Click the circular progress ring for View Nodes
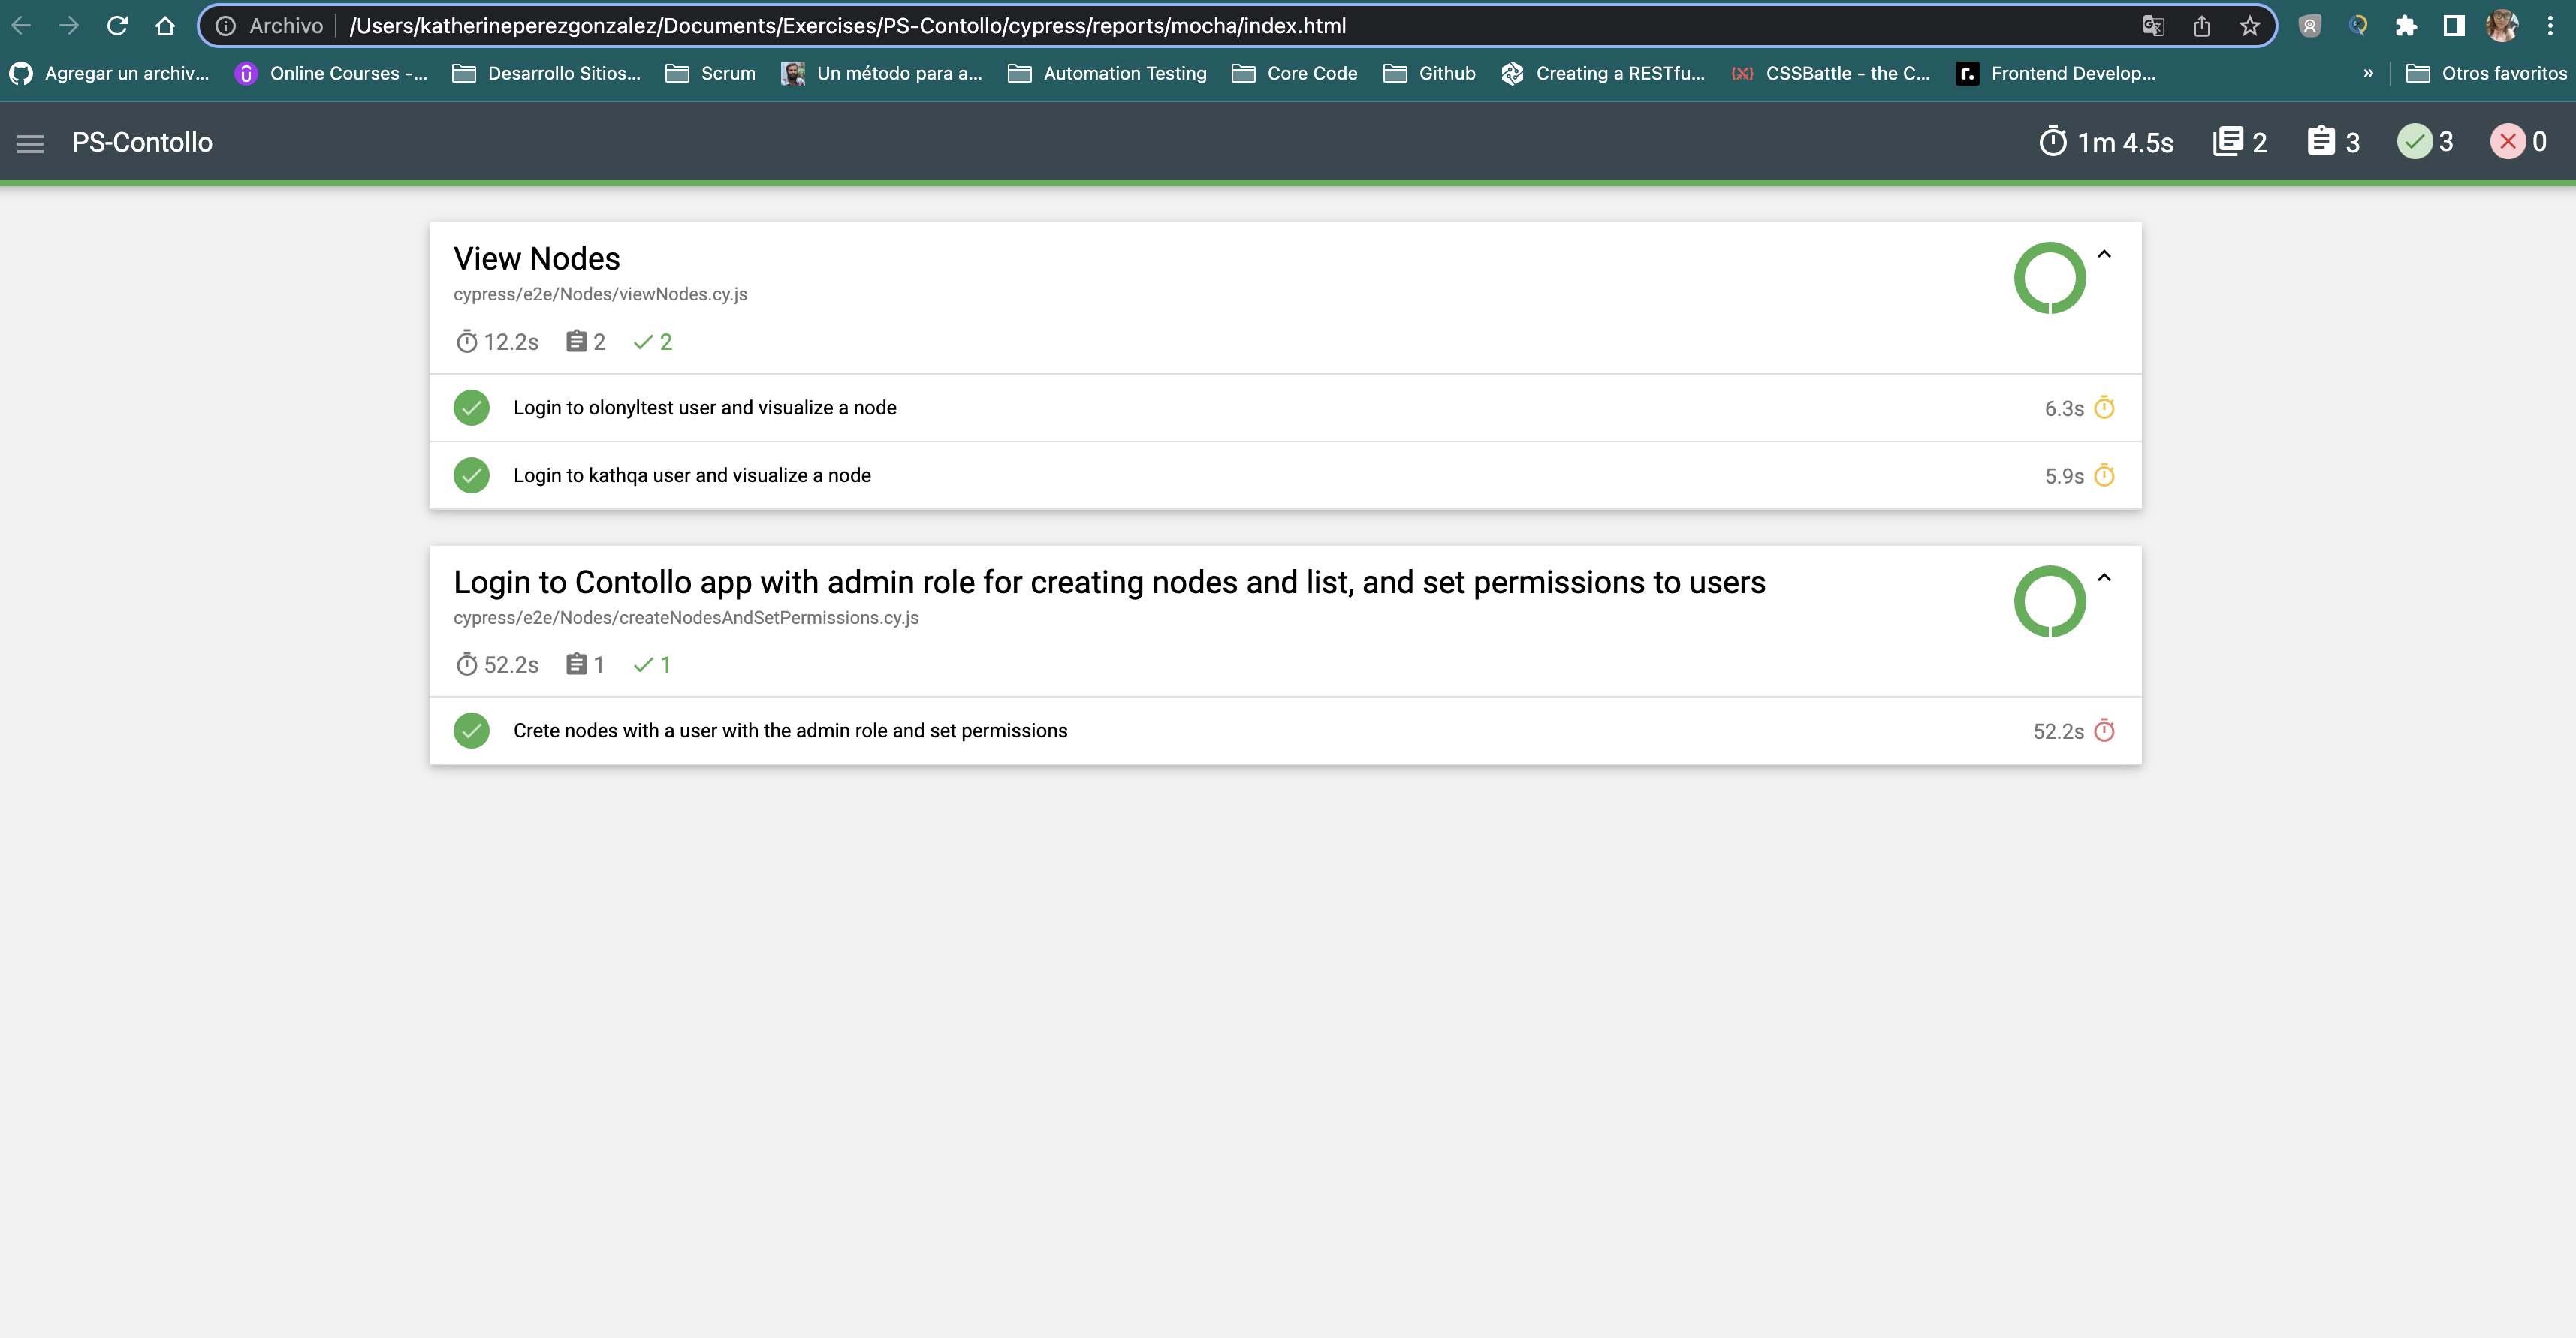This screenshot has width=2576, height=1338. (2052, 277)
